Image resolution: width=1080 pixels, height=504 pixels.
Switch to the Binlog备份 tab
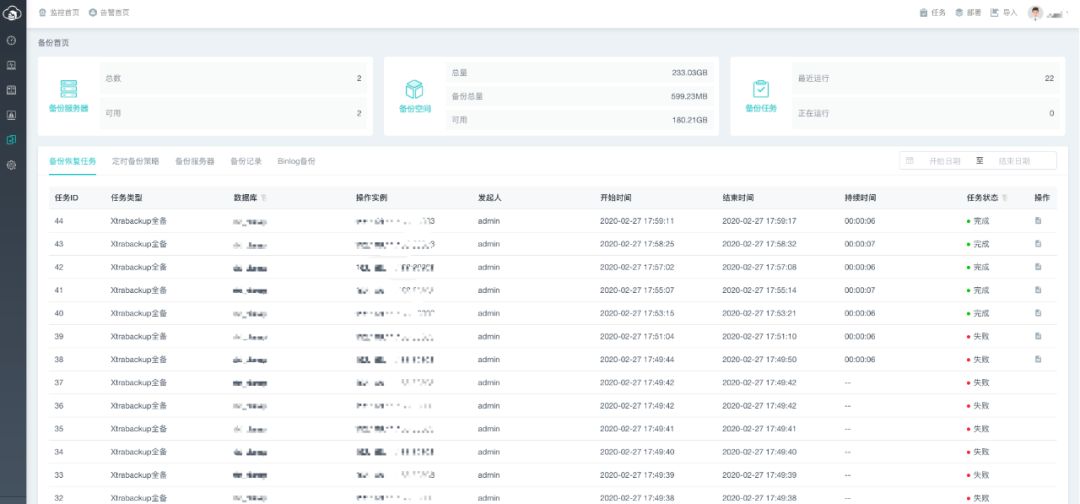(x=297, y=161)
